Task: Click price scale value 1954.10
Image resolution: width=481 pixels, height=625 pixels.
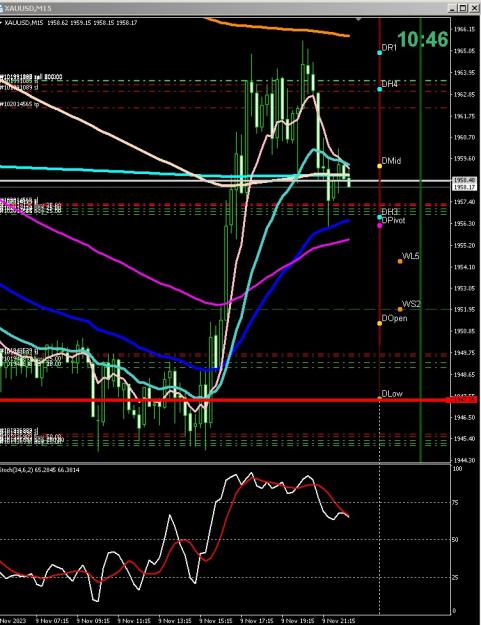Action: coord(465,267)
